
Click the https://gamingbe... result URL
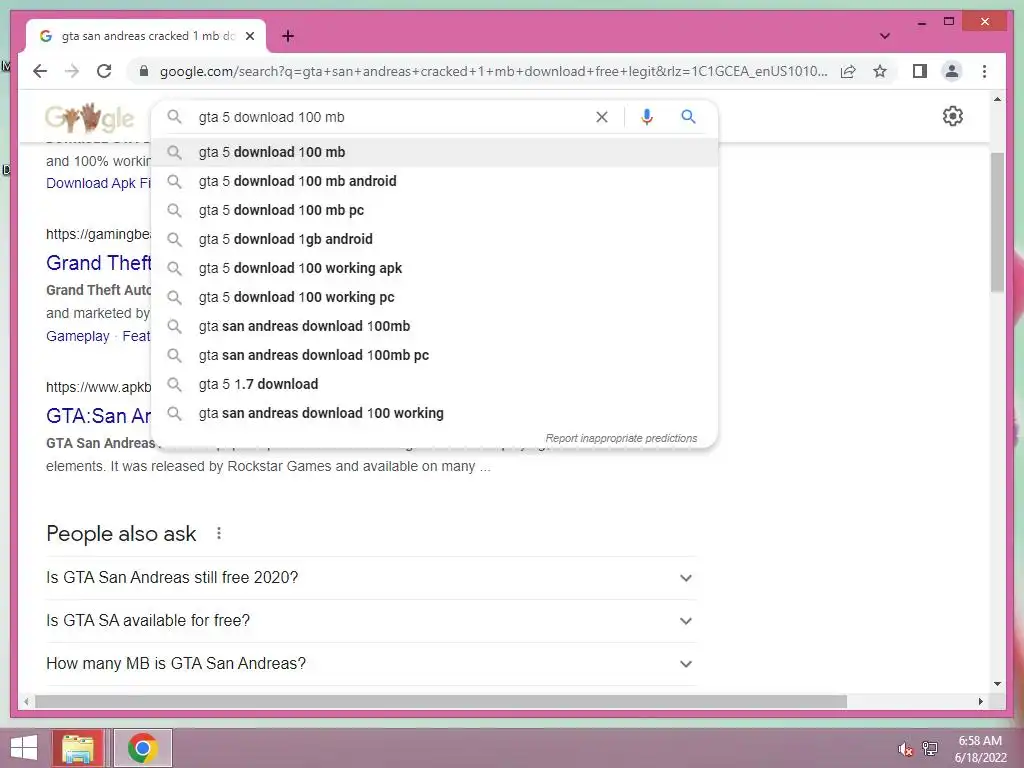tap(98, 234)
